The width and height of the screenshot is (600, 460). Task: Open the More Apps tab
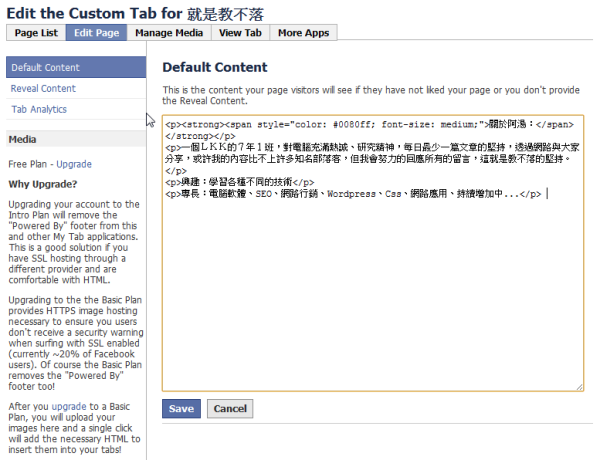point(303,33)
